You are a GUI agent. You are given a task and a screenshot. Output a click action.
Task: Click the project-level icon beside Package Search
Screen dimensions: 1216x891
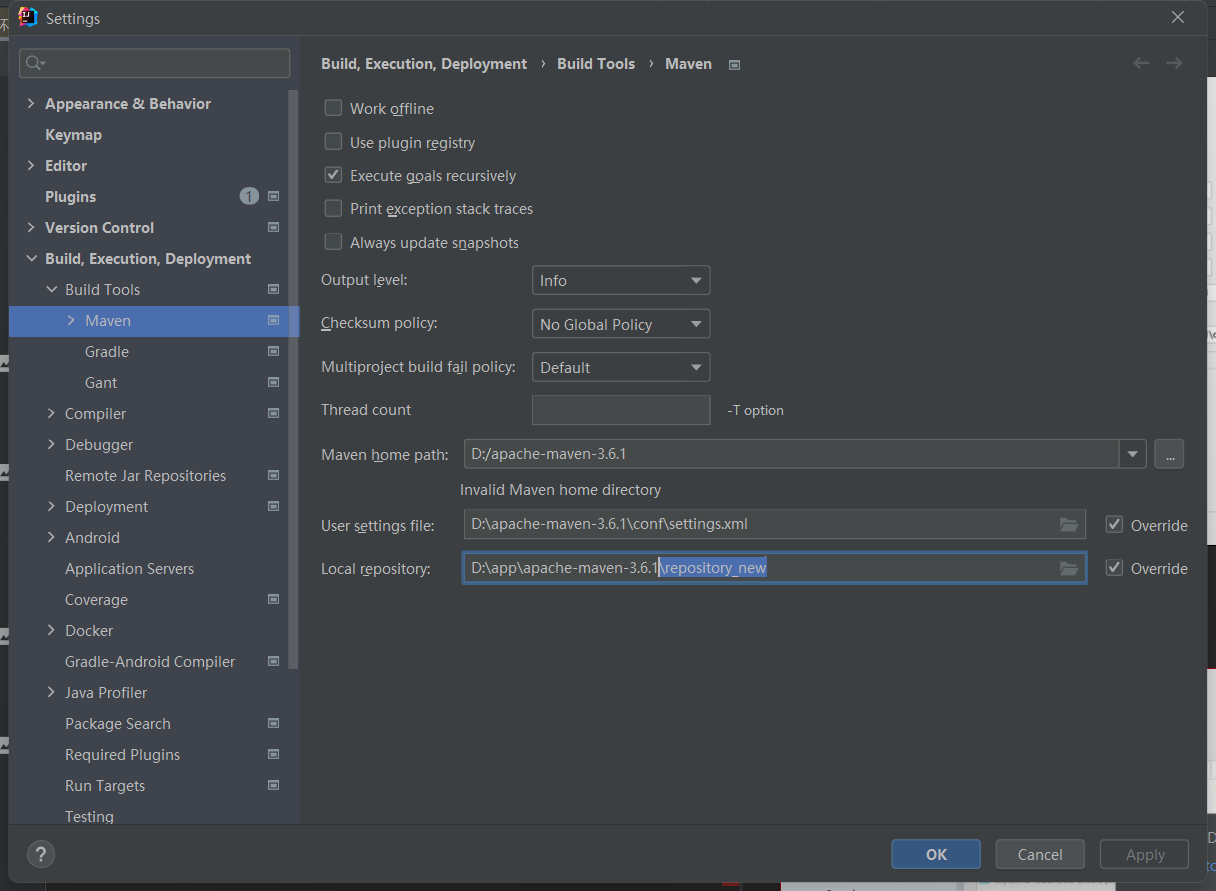coord(274,723)
